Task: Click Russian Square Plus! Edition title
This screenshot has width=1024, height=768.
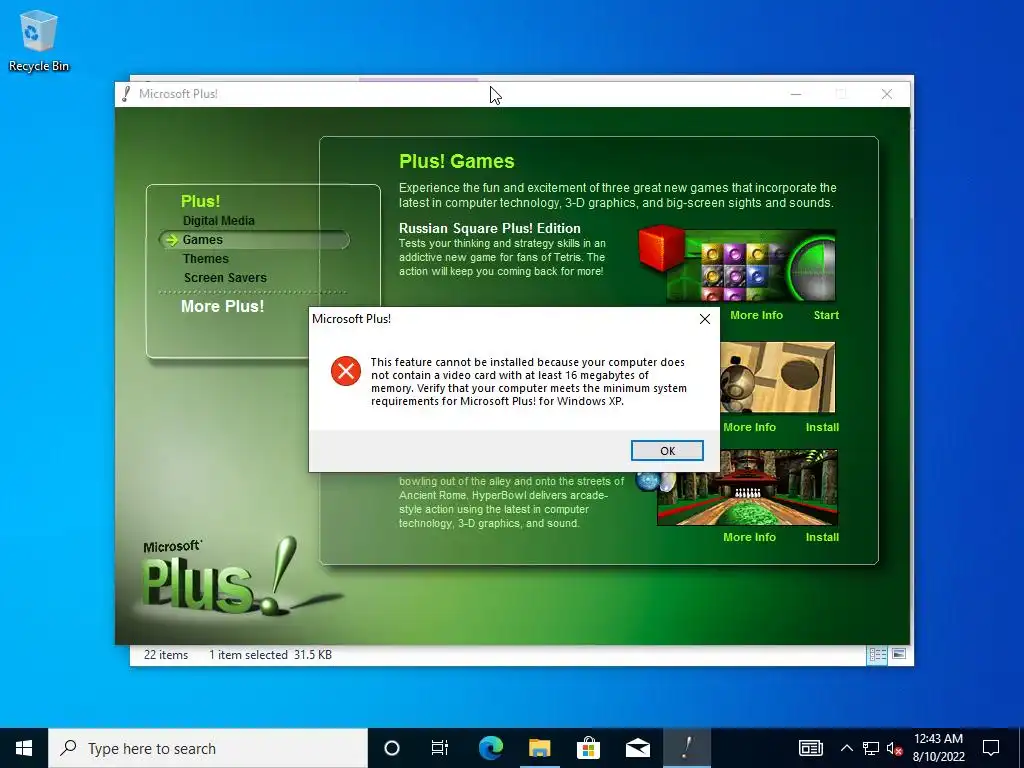Action: tap(490, 229)
